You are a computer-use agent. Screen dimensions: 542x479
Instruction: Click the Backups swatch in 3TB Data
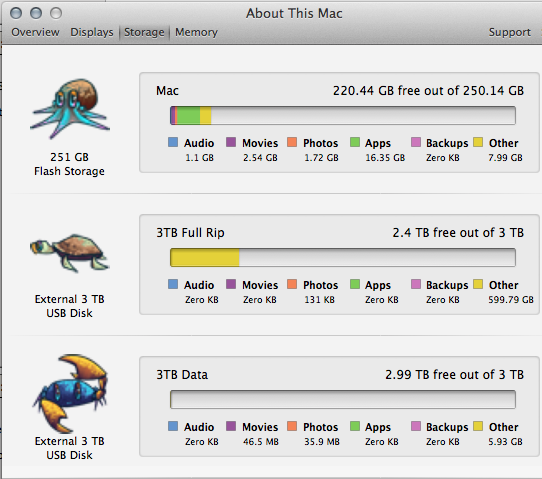pyautogui.click(x=416, y=426)
